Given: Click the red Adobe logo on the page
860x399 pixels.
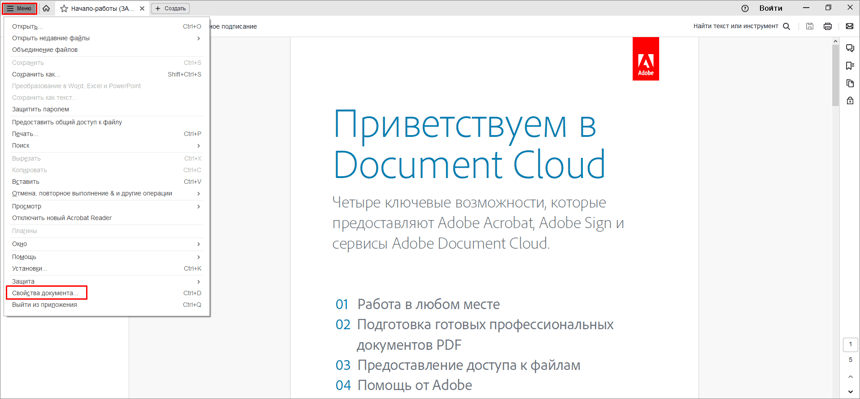Looking at the screenshot, I should [646, 59].
